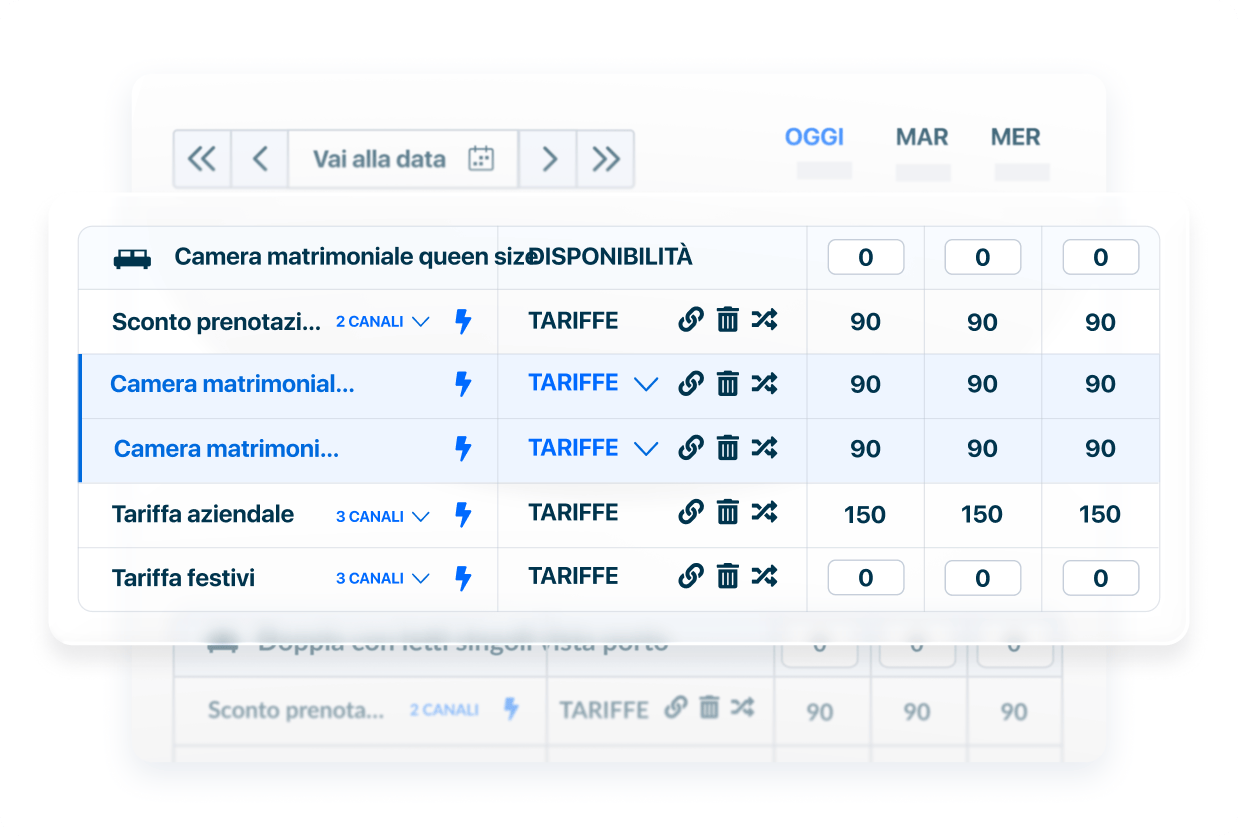1238x836 pixels.
Task: Click link icon in Sconto prenotazi row
Action: (690, 320)
